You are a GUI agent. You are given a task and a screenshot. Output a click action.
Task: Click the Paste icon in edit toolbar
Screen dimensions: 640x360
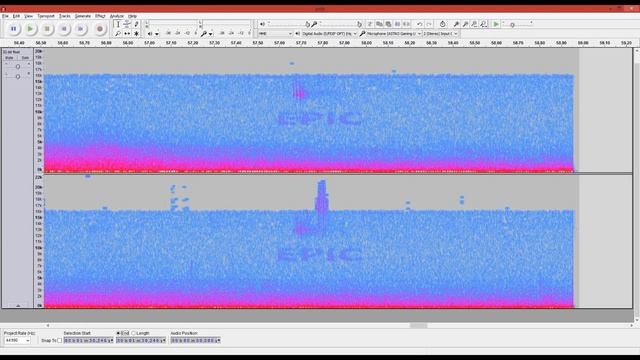click(x=388, y=24)
